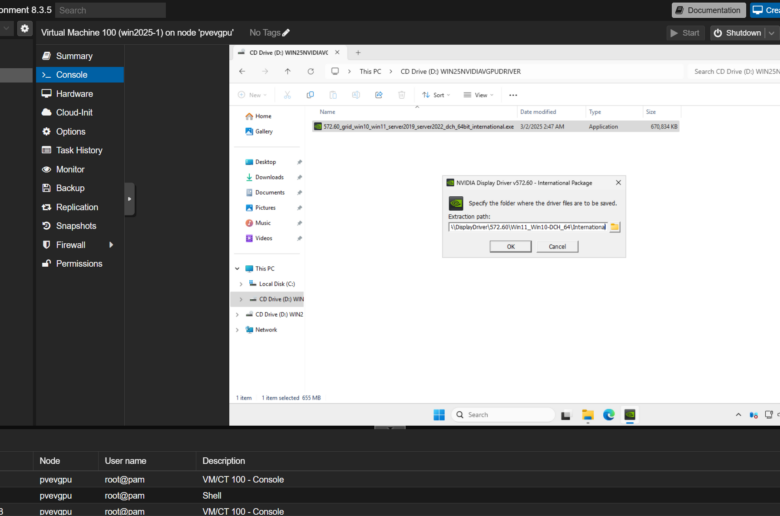The height and width of the screenshot is (516, 780).
Task: Open the Documents quick access folder
Action: coord(265,193)
